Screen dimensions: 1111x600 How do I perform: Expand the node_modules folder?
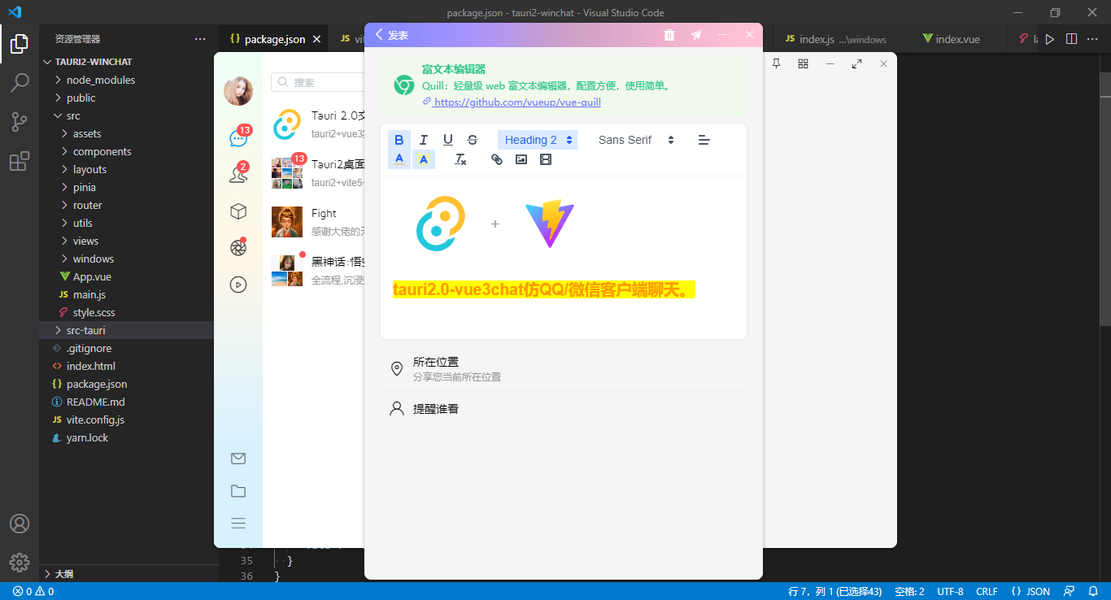tap(126, 80)
